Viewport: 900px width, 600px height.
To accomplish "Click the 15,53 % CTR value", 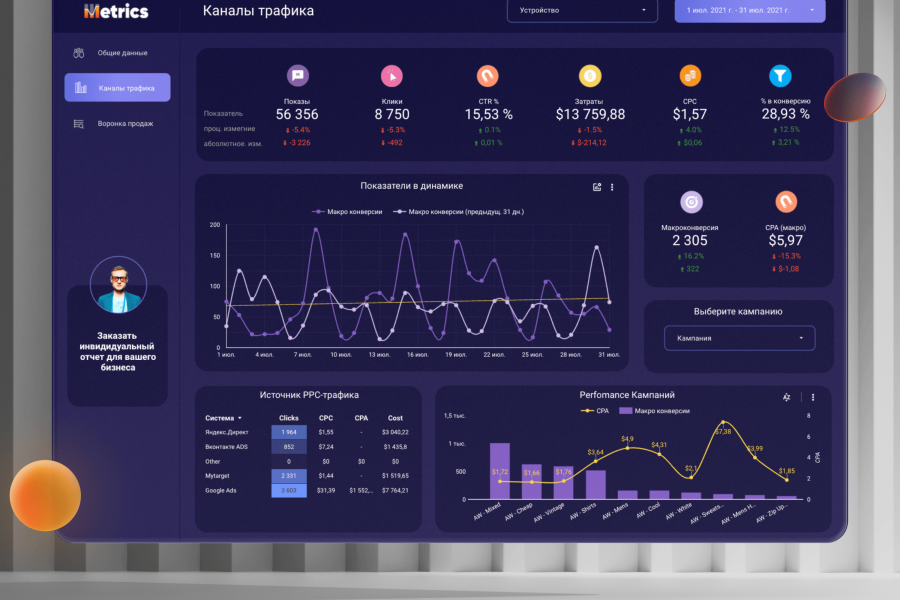I will coord(488,114).
